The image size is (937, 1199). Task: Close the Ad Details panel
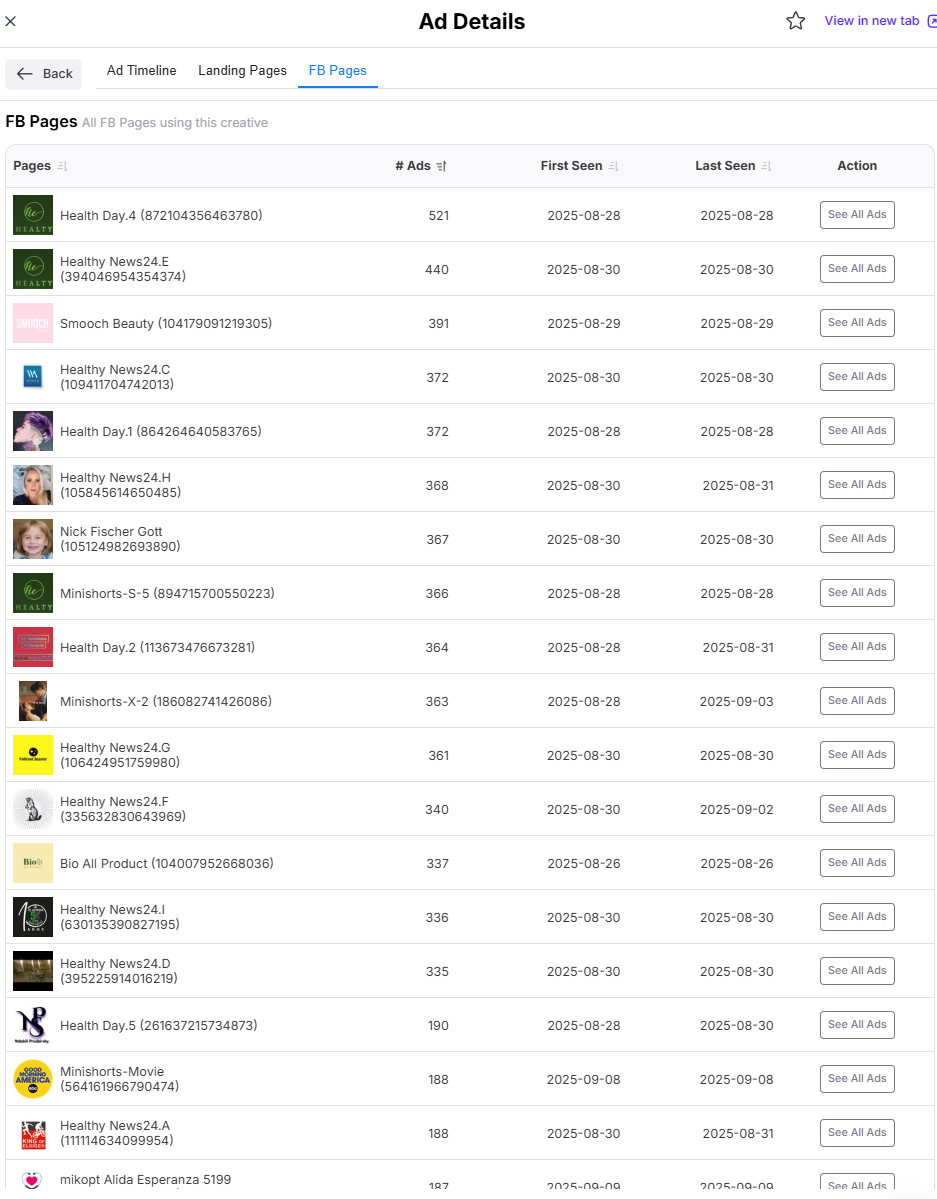pos(11,21)
